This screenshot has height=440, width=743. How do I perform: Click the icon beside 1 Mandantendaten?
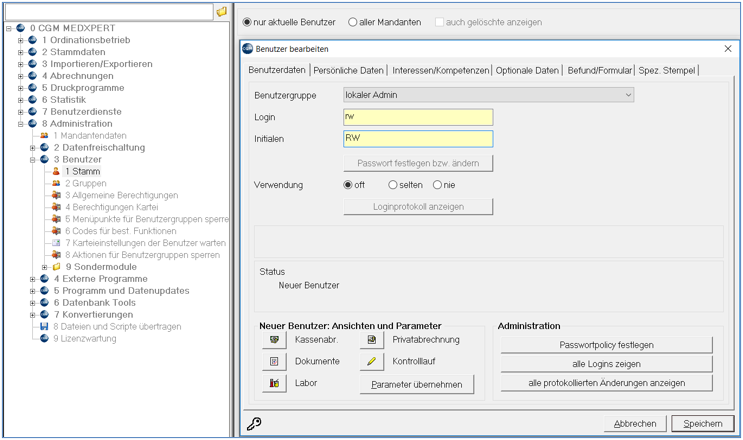pos(44,135)
